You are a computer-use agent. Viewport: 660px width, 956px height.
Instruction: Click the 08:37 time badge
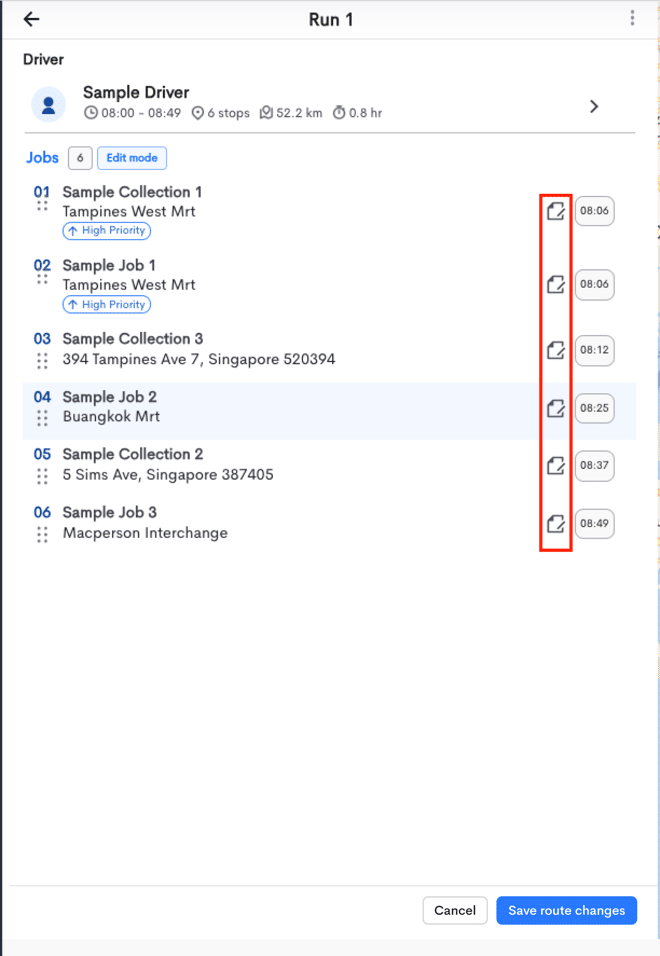[594, 466]
